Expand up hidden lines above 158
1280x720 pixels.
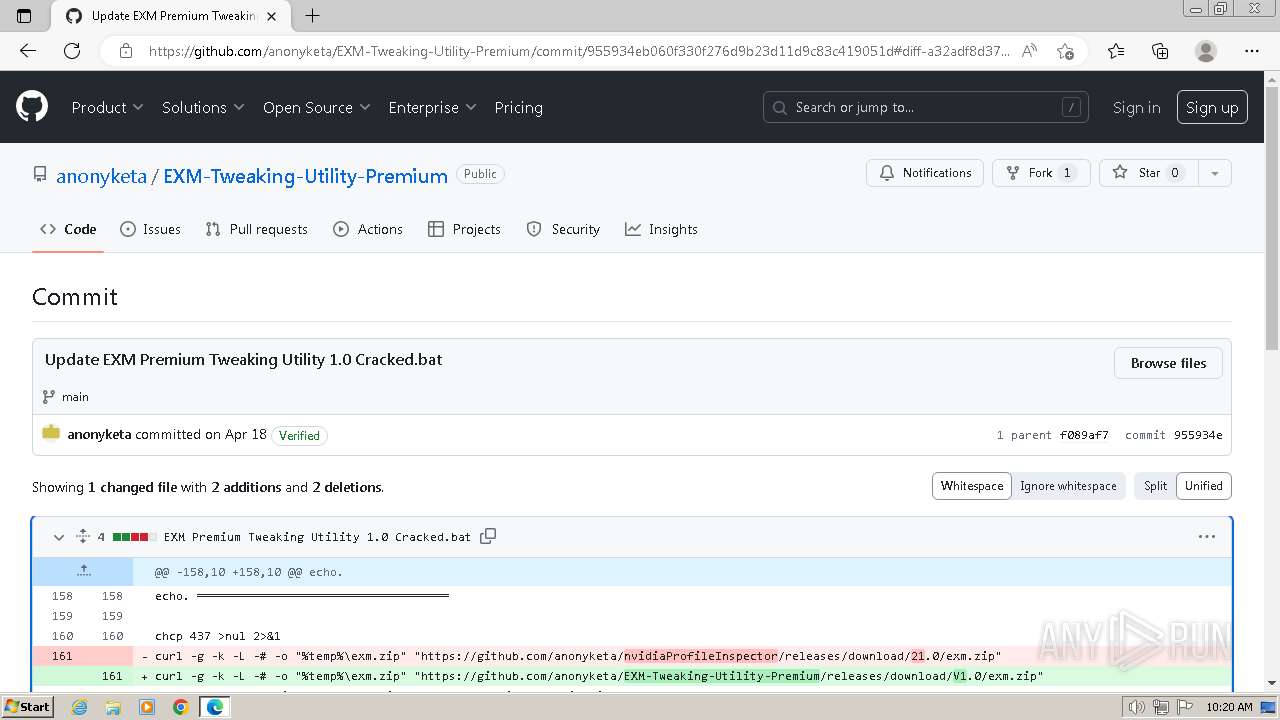83,571
